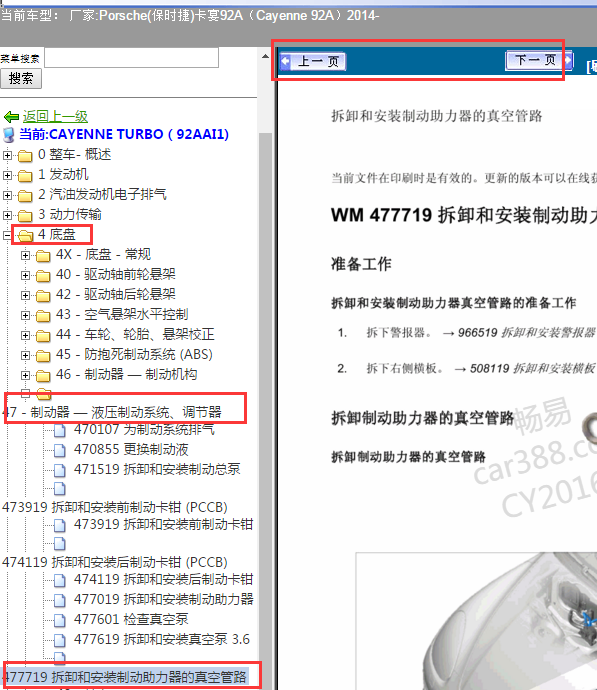The width and height of the screenshot is (597, 690).
Task: Click folder icon of 42 - 驱动轴后轮悬架
Action: point(43,296)
